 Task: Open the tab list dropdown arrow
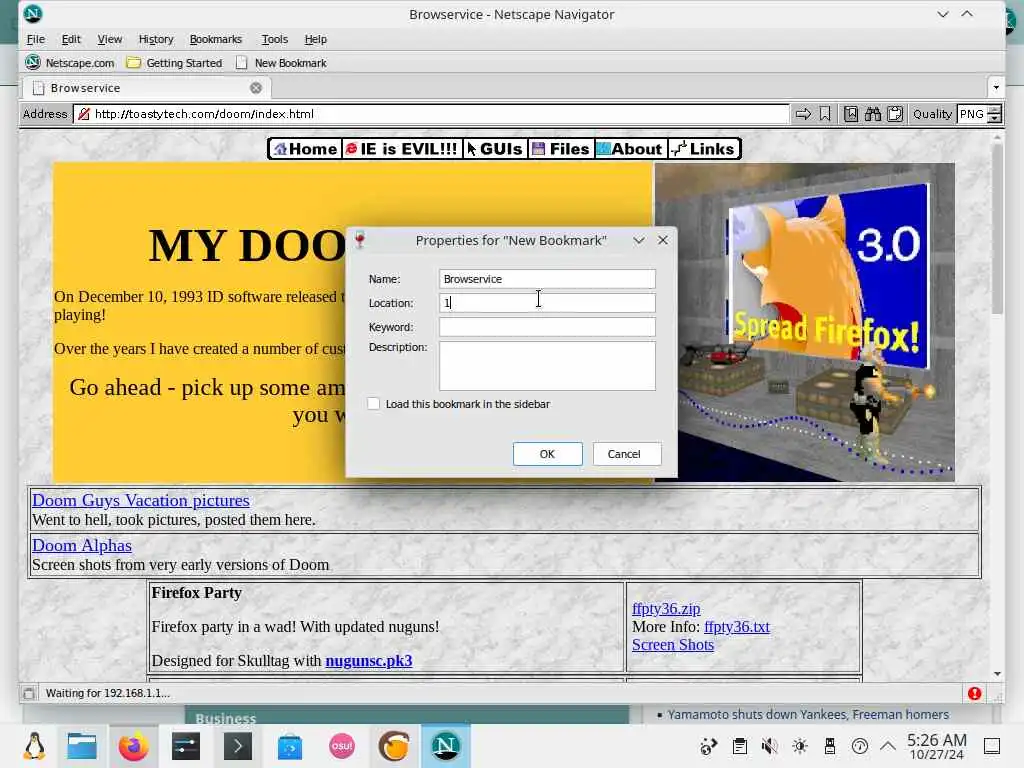pyautogui.click(x=996, y=87)
